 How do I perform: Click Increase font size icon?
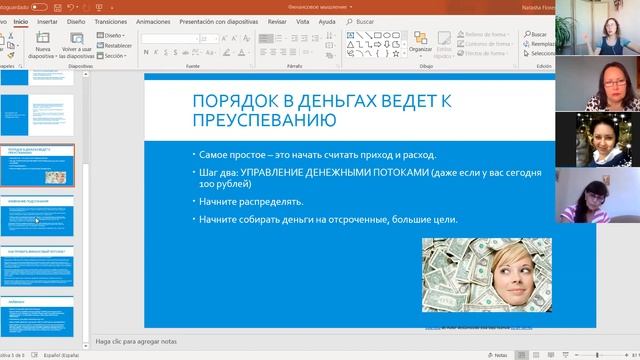pos(224,39)
